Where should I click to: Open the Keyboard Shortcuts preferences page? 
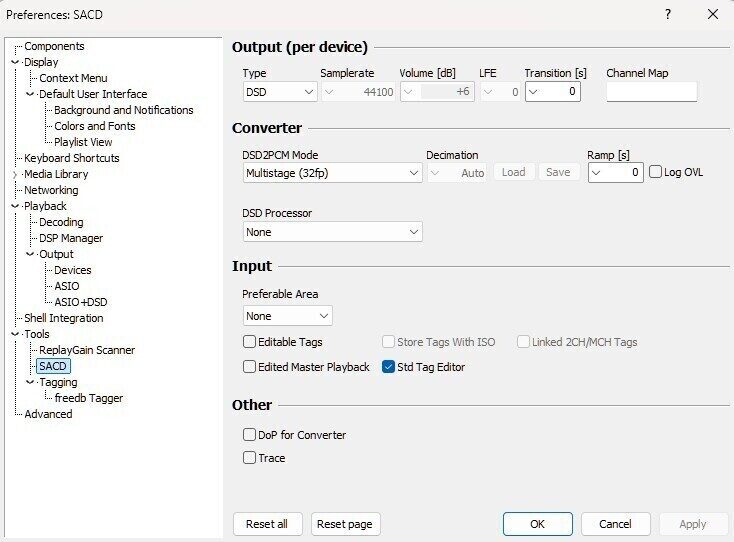tap(71, 158)
